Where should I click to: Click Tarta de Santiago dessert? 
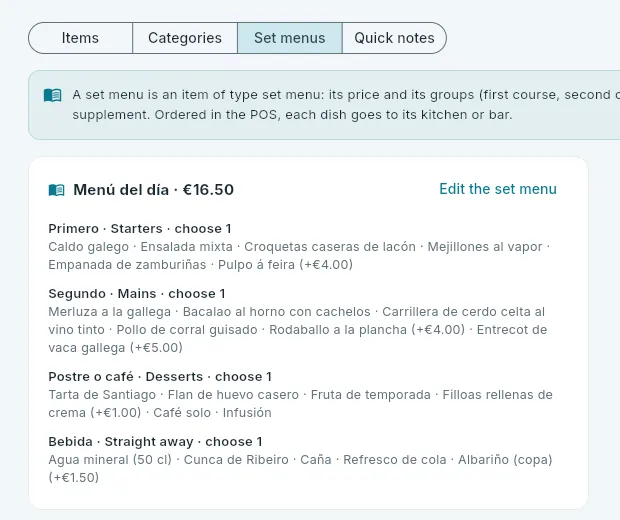pyautogui.click(x=102, y=395)
